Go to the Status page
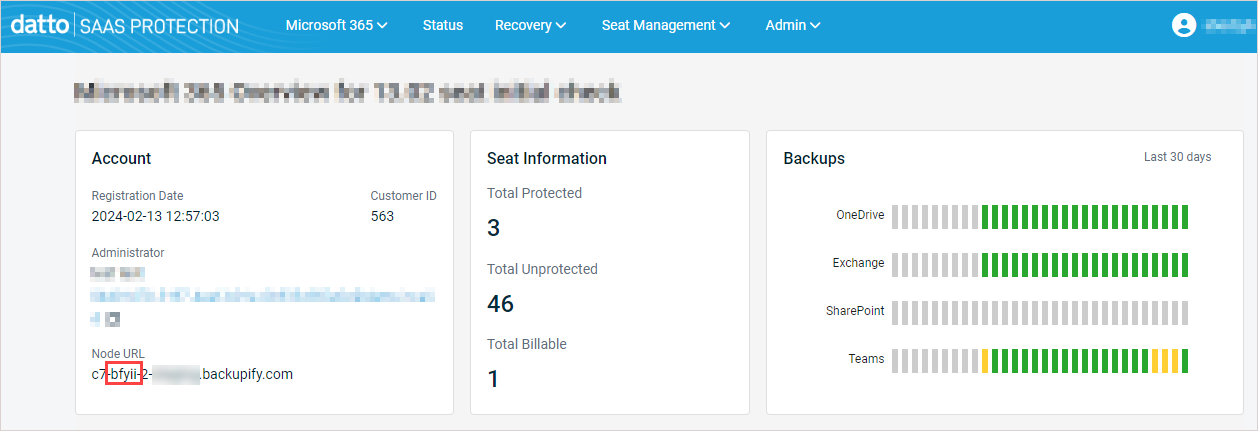The height and width of the screenshot is (431, 1258). click(x=443, y=26)
